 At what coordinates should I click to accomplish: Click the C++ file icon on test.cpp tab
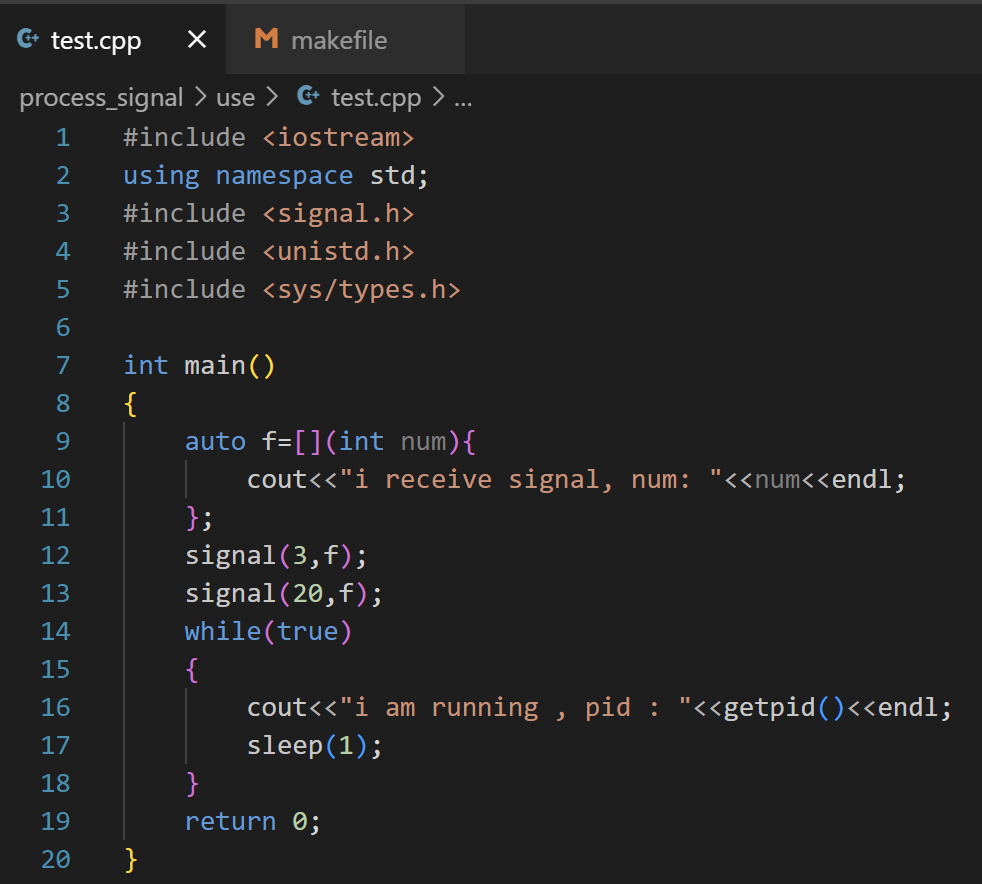point(28,39)
